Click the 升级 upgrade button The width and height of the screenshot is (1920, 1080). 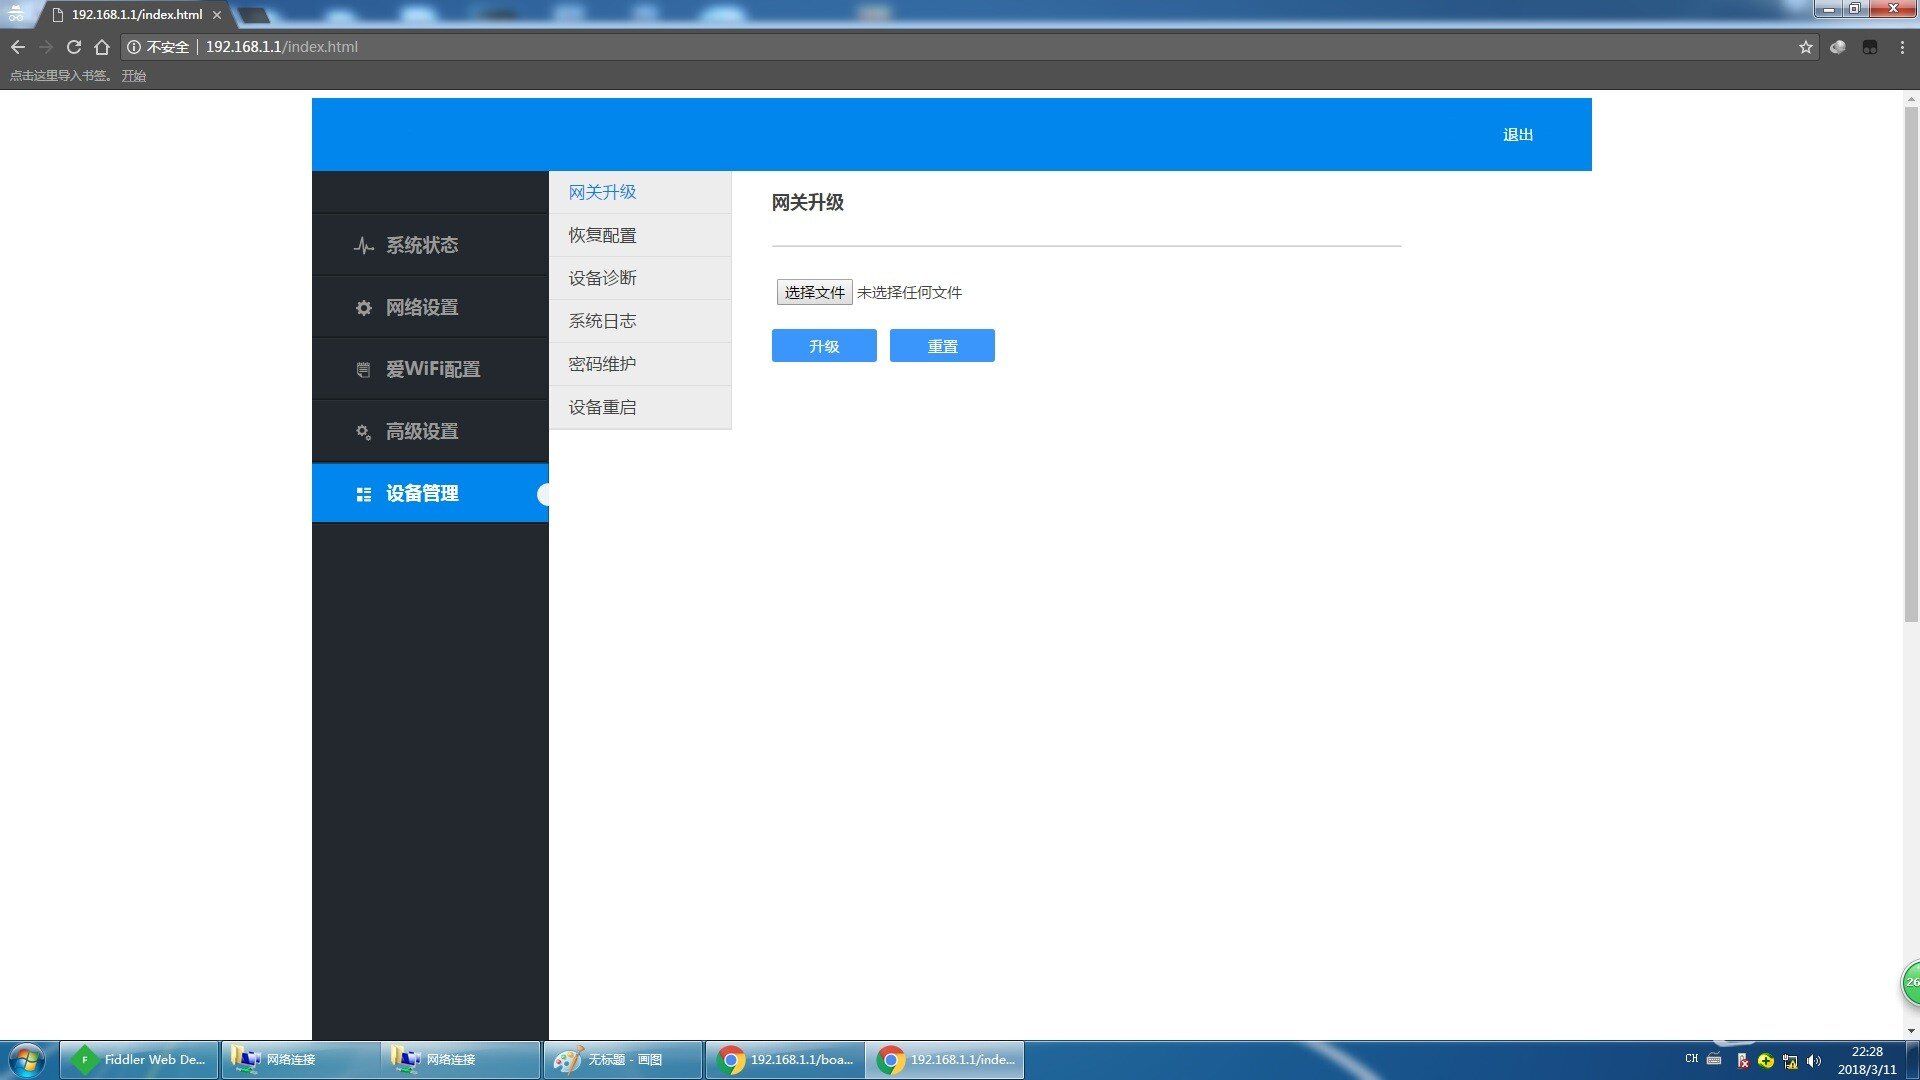pyautogui.click(x=824, y=346)
